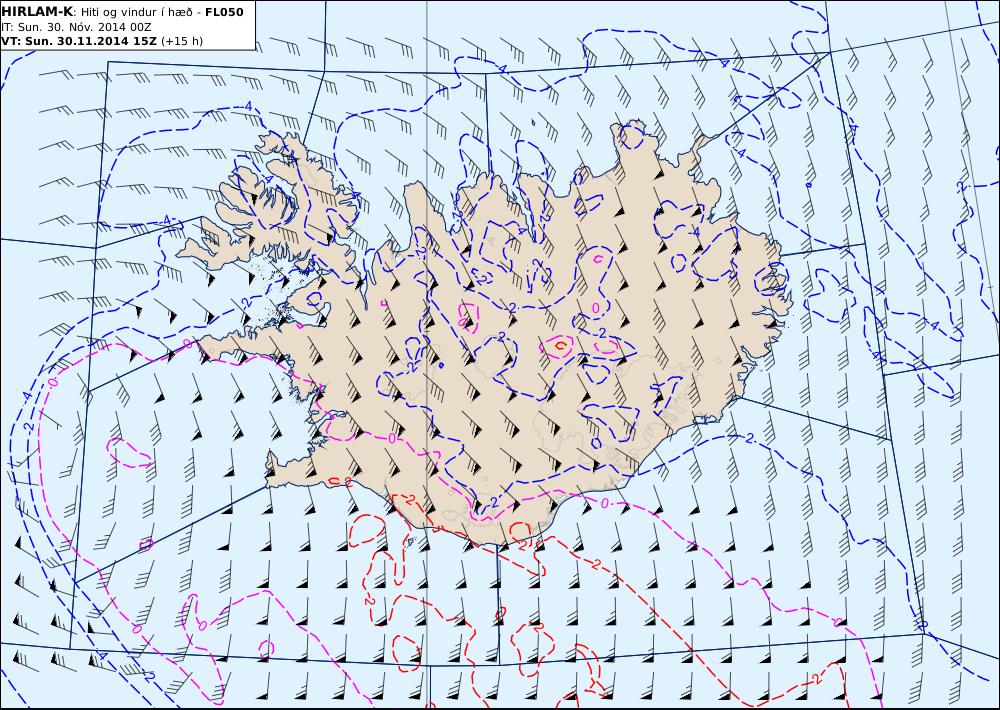Select the 'Hiti og vindur í hæð' title text
Viewport: 1000px width, 710px height.
tap(136, 12)
